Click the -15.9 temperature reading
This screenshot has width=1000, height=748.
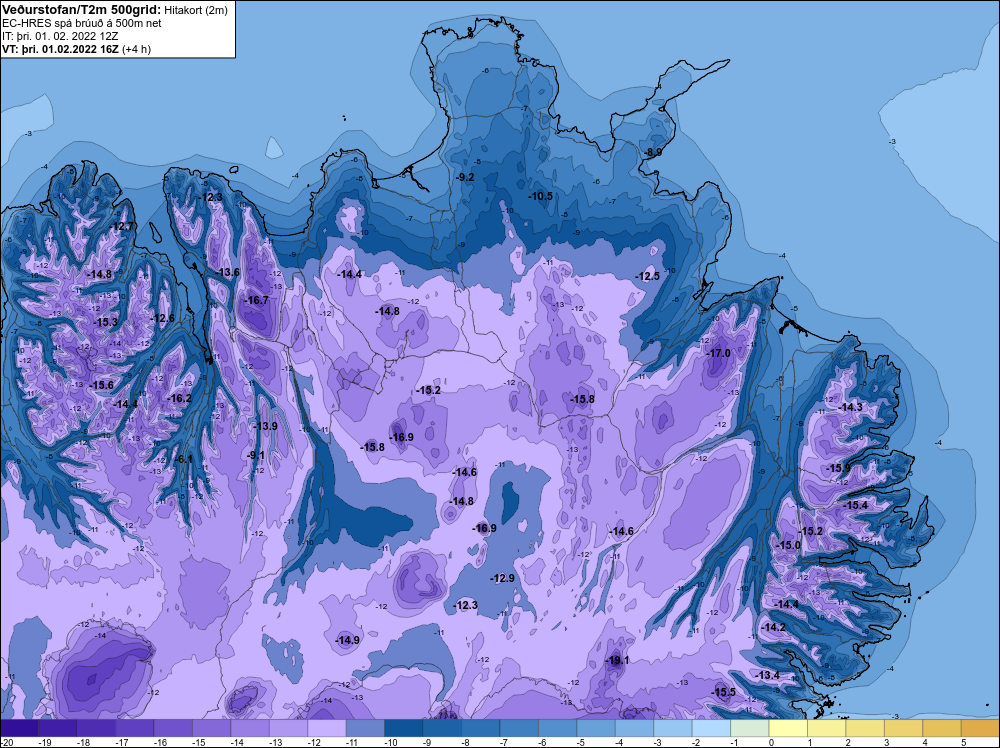tap(838, 469)
